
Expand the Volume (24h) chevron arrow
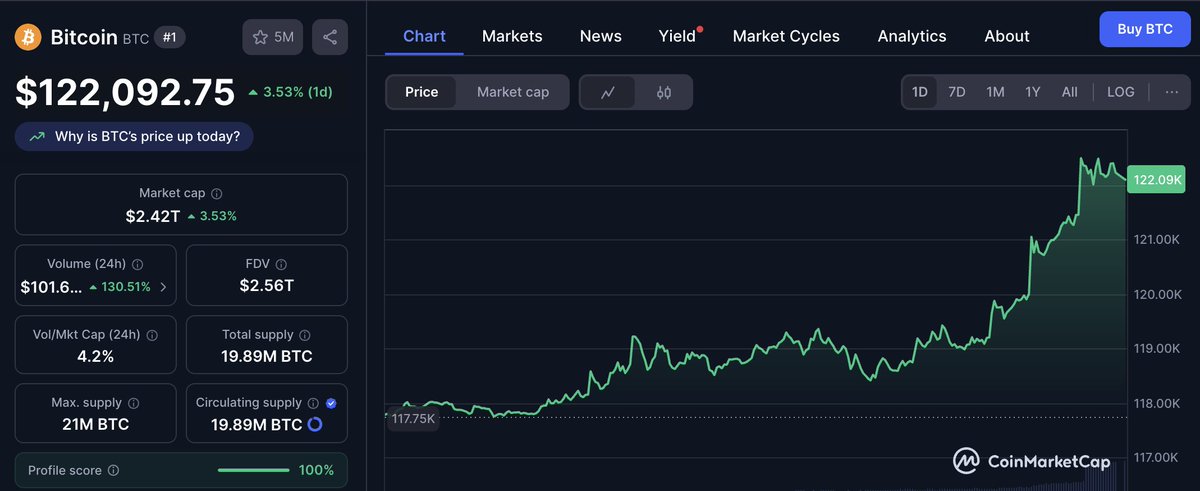click(x=163, y=287)
